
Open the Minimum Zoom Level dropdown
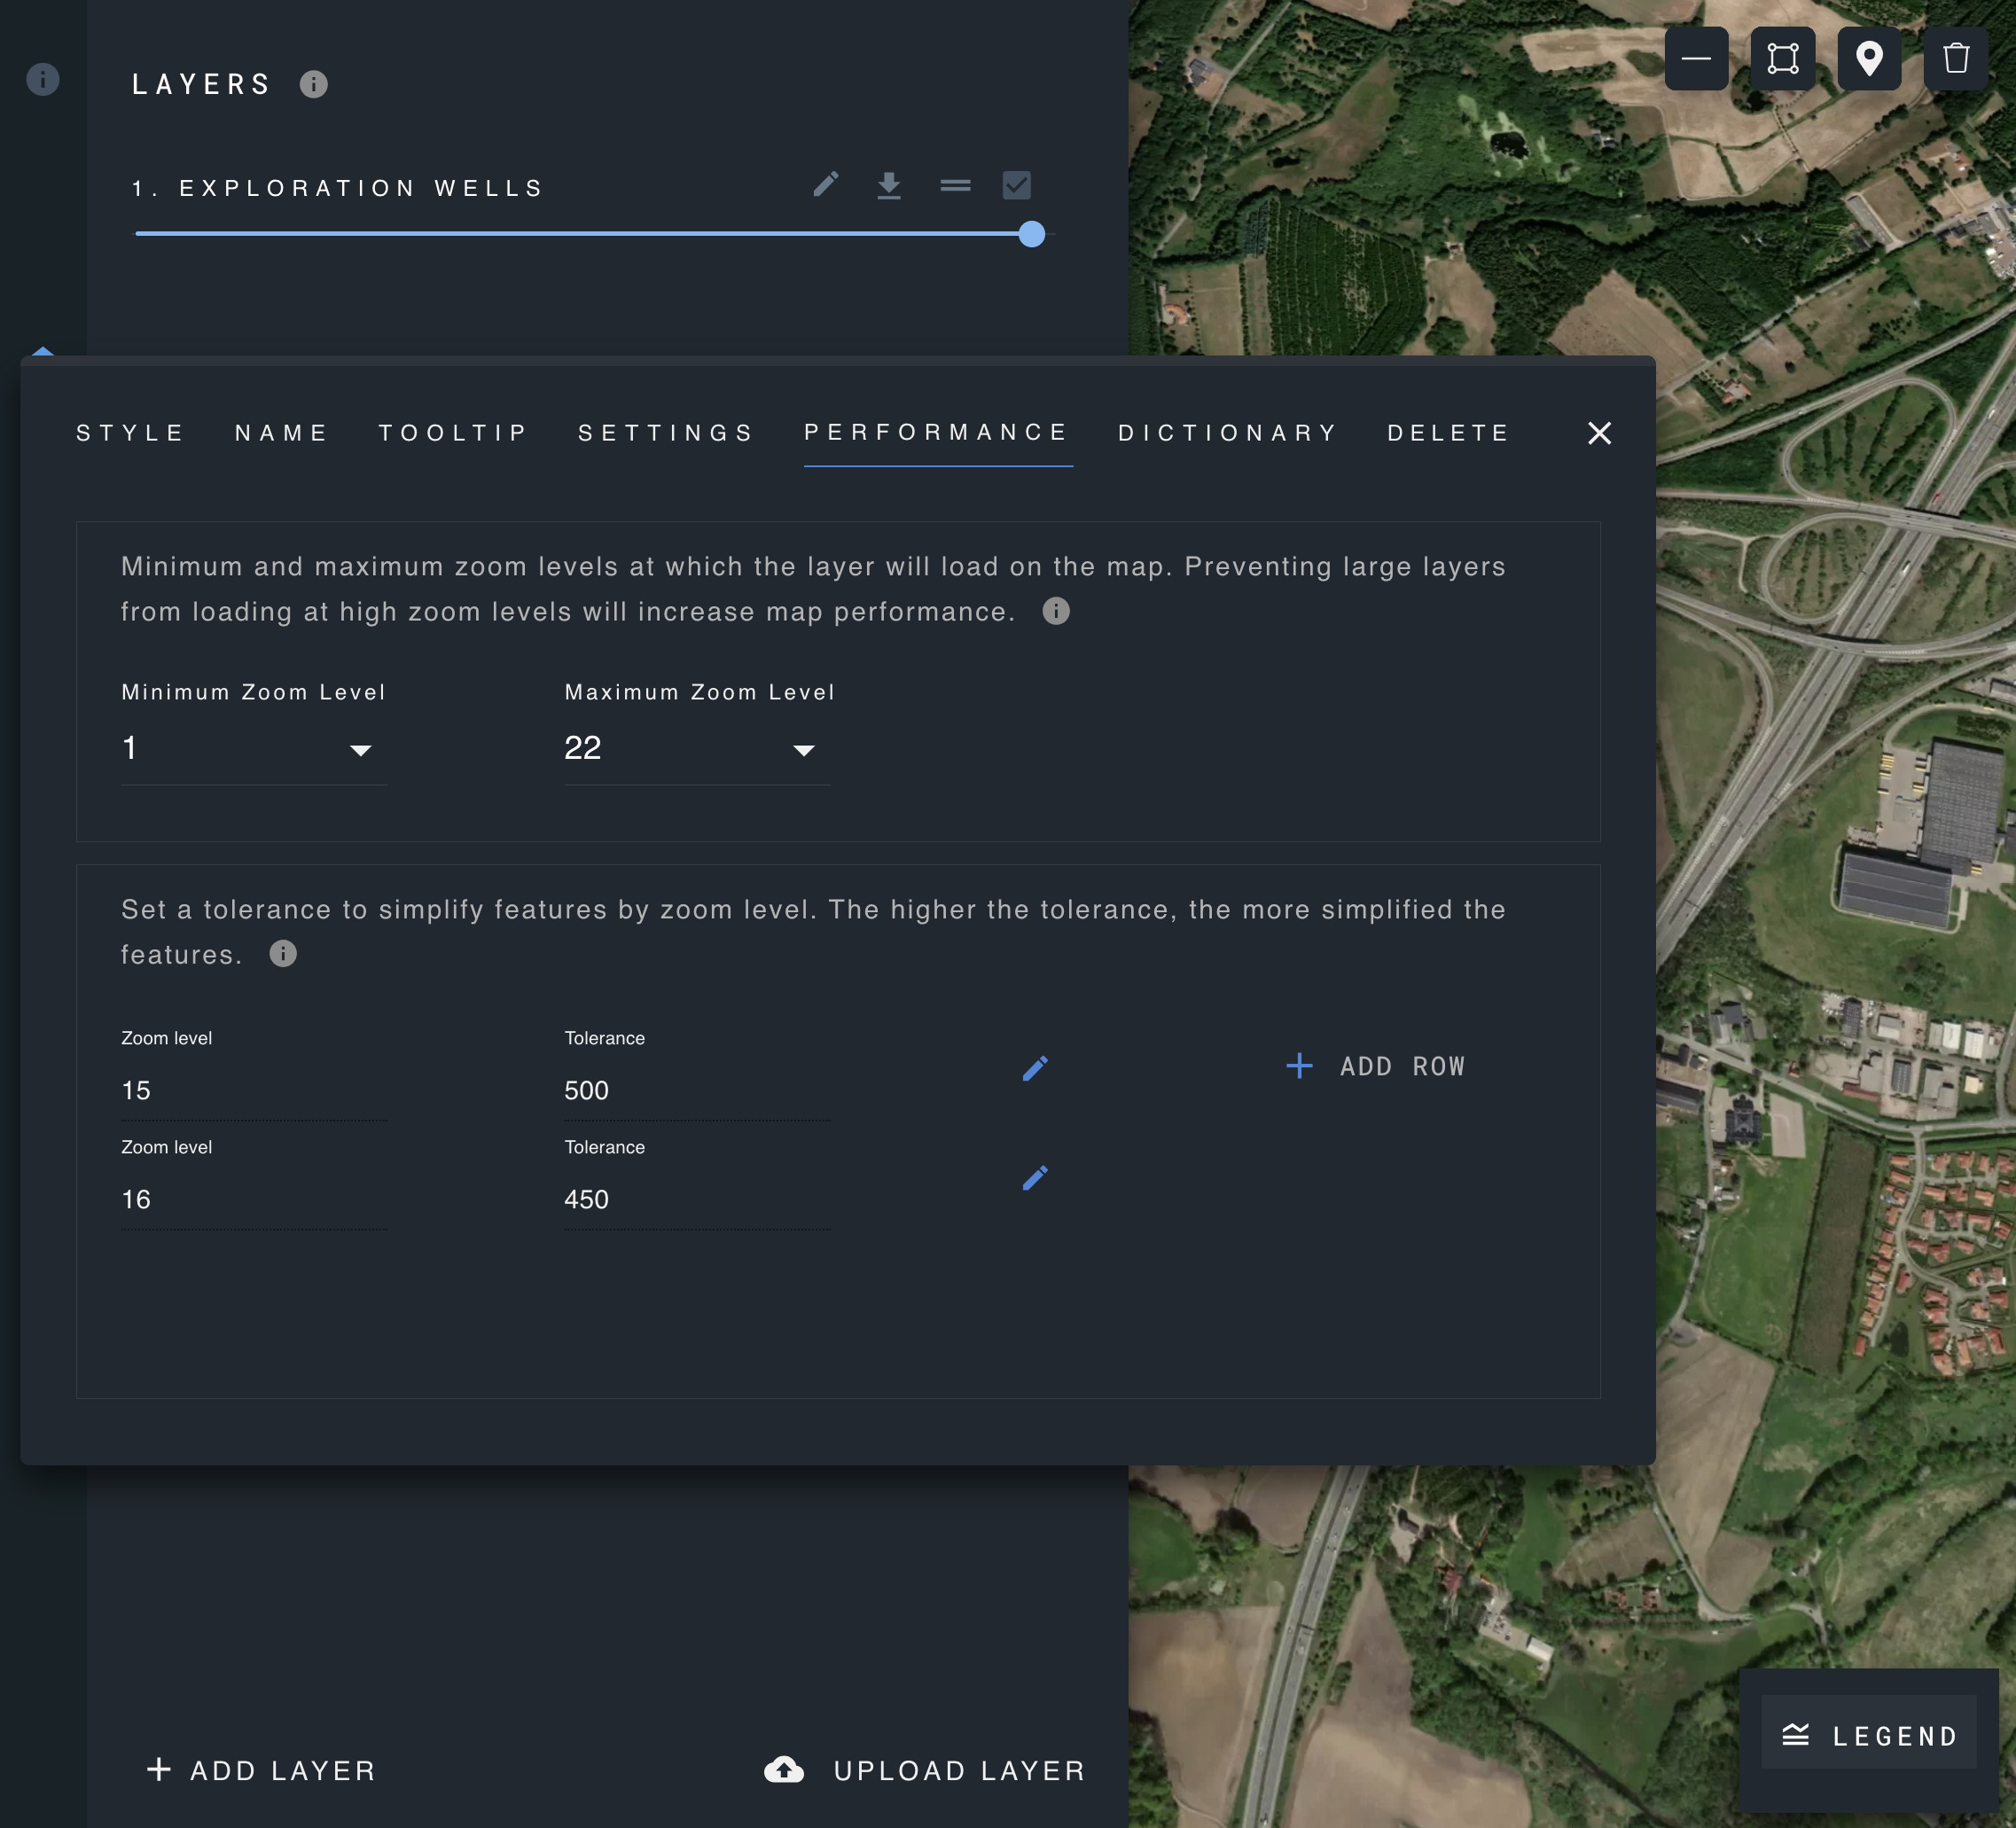click(x=254, y=749)
